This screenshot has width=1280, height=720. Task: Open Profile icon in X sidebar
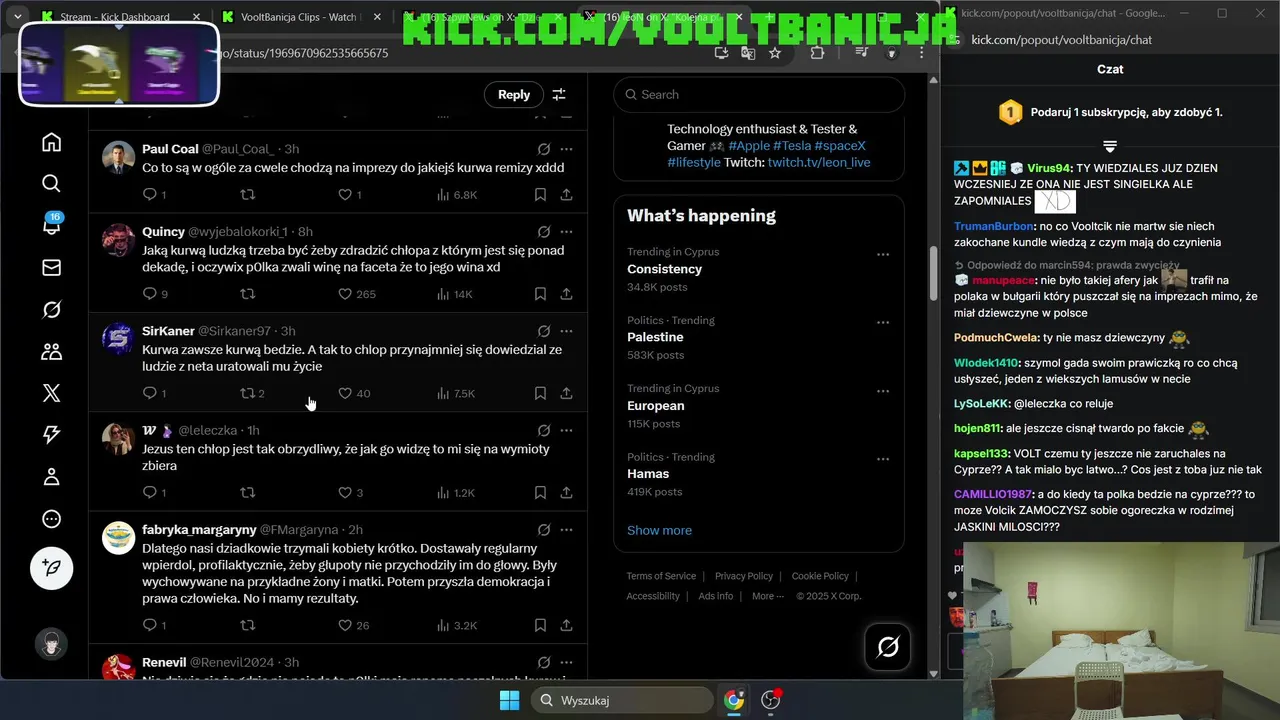click(x=51, y=477)
